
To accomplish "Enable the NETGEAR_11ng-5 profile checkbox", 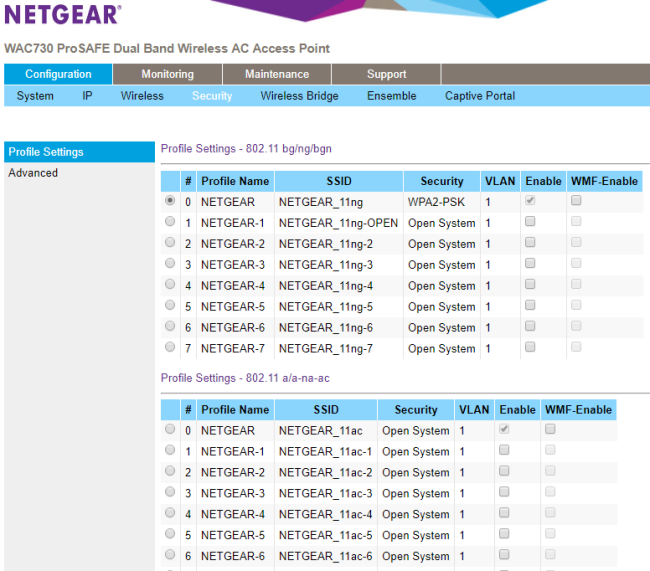I will coord(530,305).
